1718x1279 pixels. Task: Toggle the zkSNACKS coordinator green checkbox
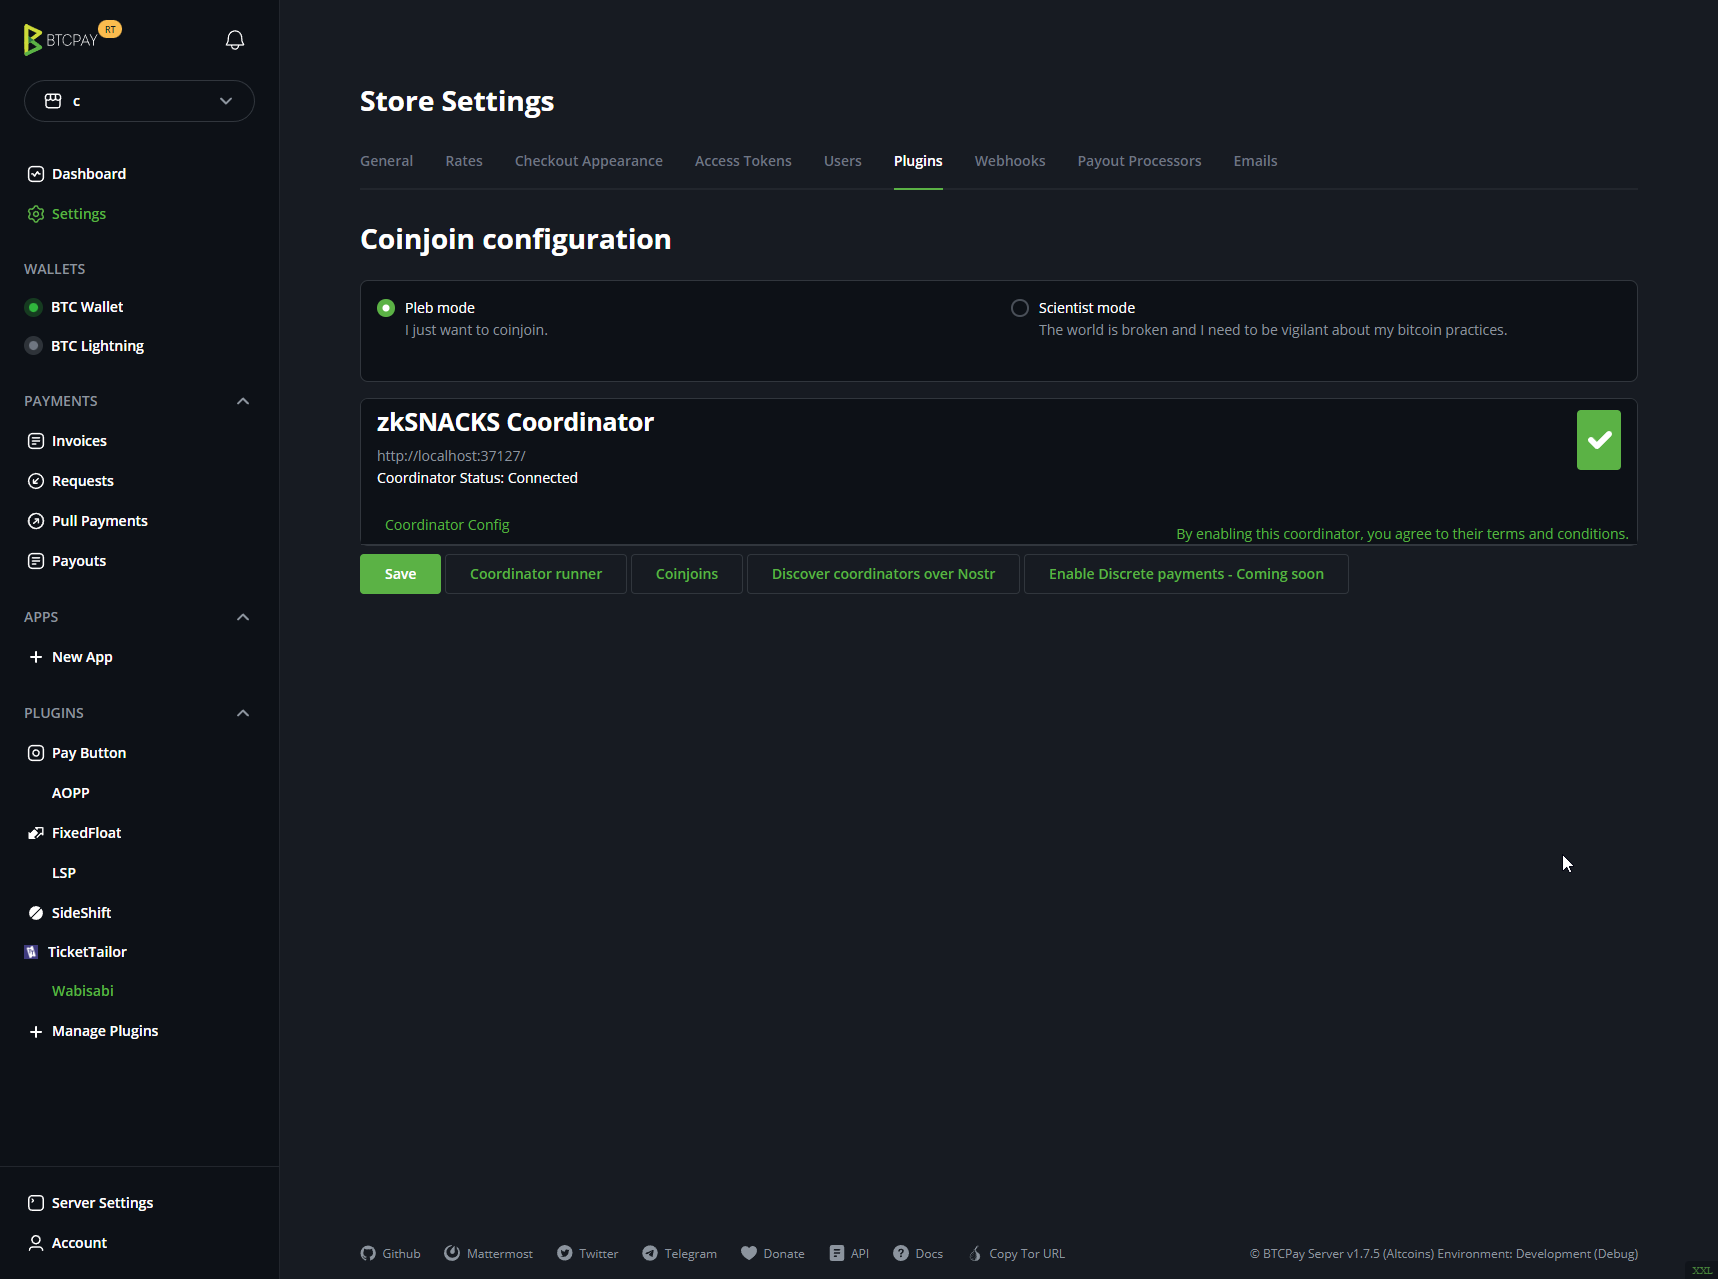point(1598,440)
